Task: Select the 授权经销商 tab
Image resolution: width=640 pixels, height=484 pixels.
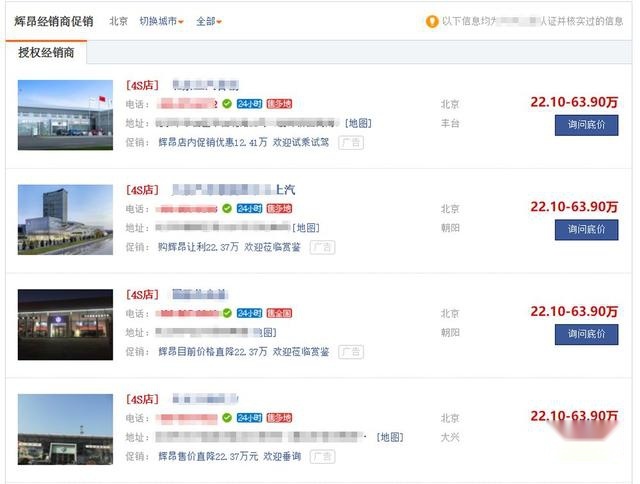Action: (x=46, y=53)
